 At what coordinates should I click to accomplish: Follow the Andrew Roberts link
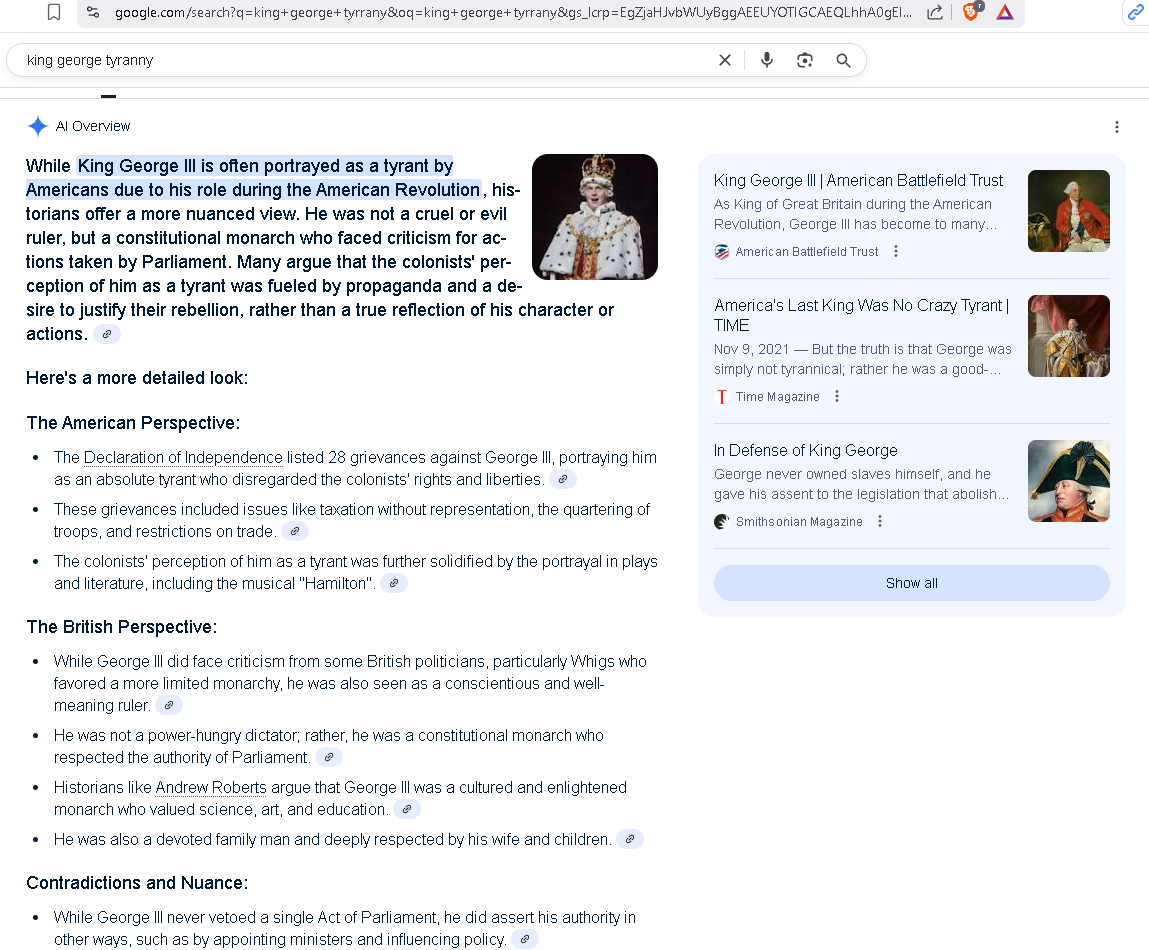(x=211, y=787)
